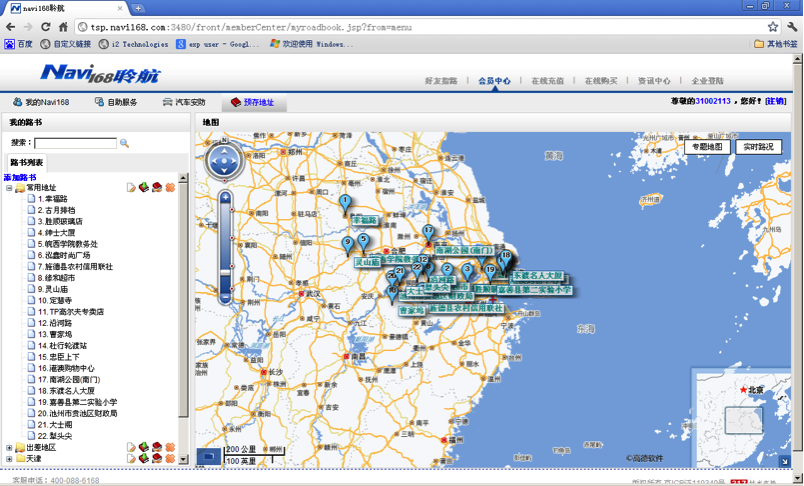Expand the 出差地区 folder
This screenshot has height=486, width=804.
9,448
